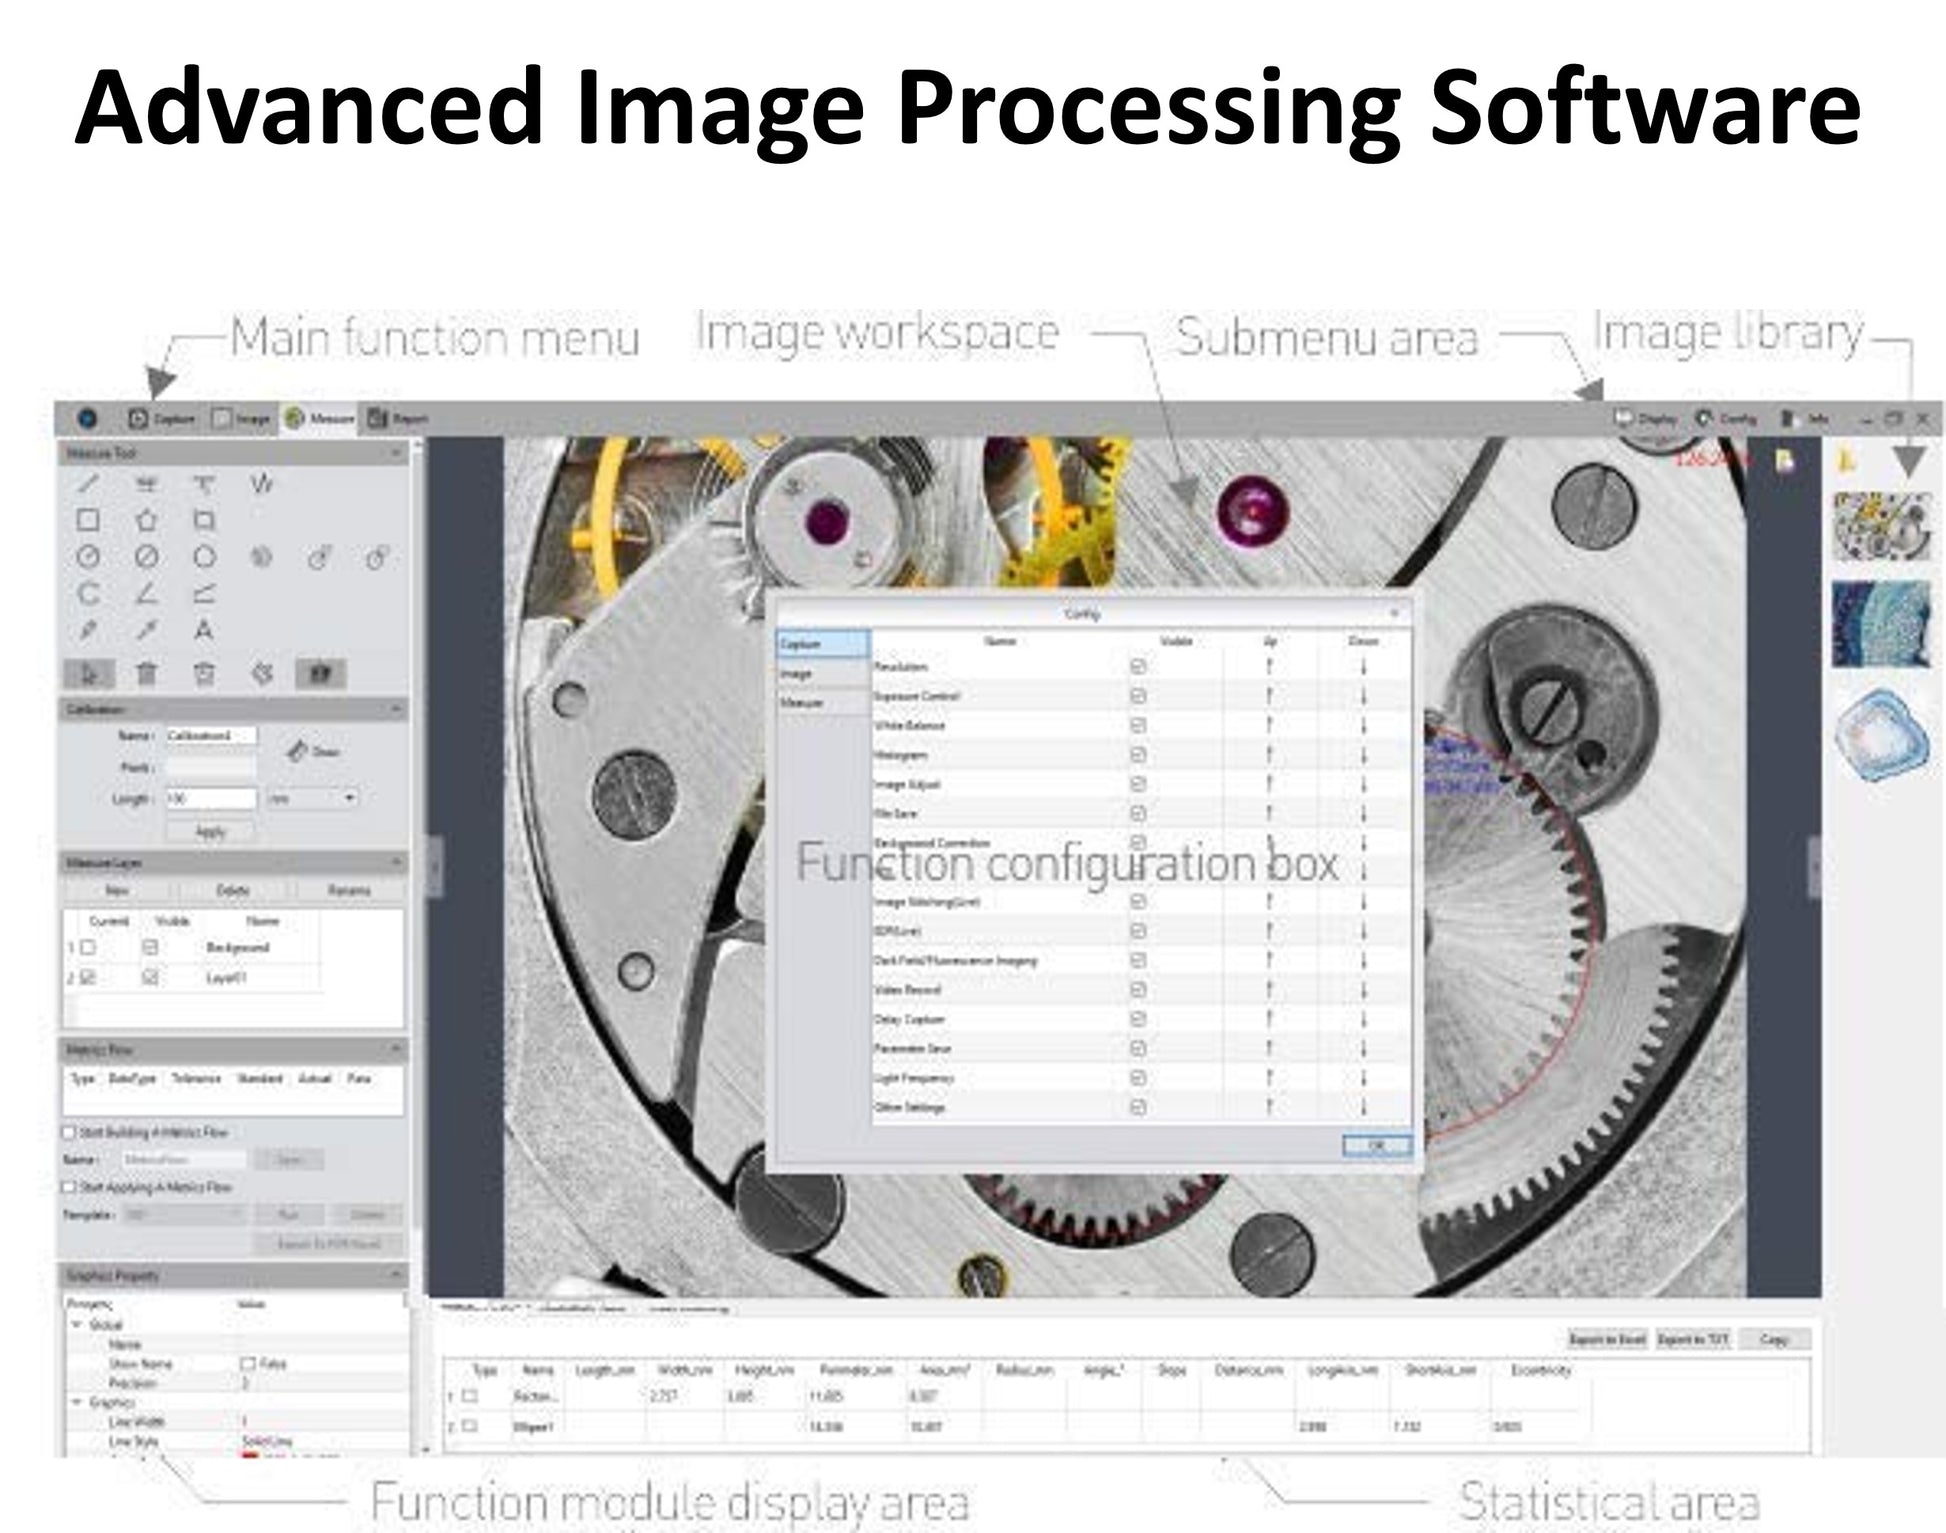The height and width of the screenshot is (1533, 1946).
Task: Toggle Visible checkbox for Layer01
Action: pos(150,978)
